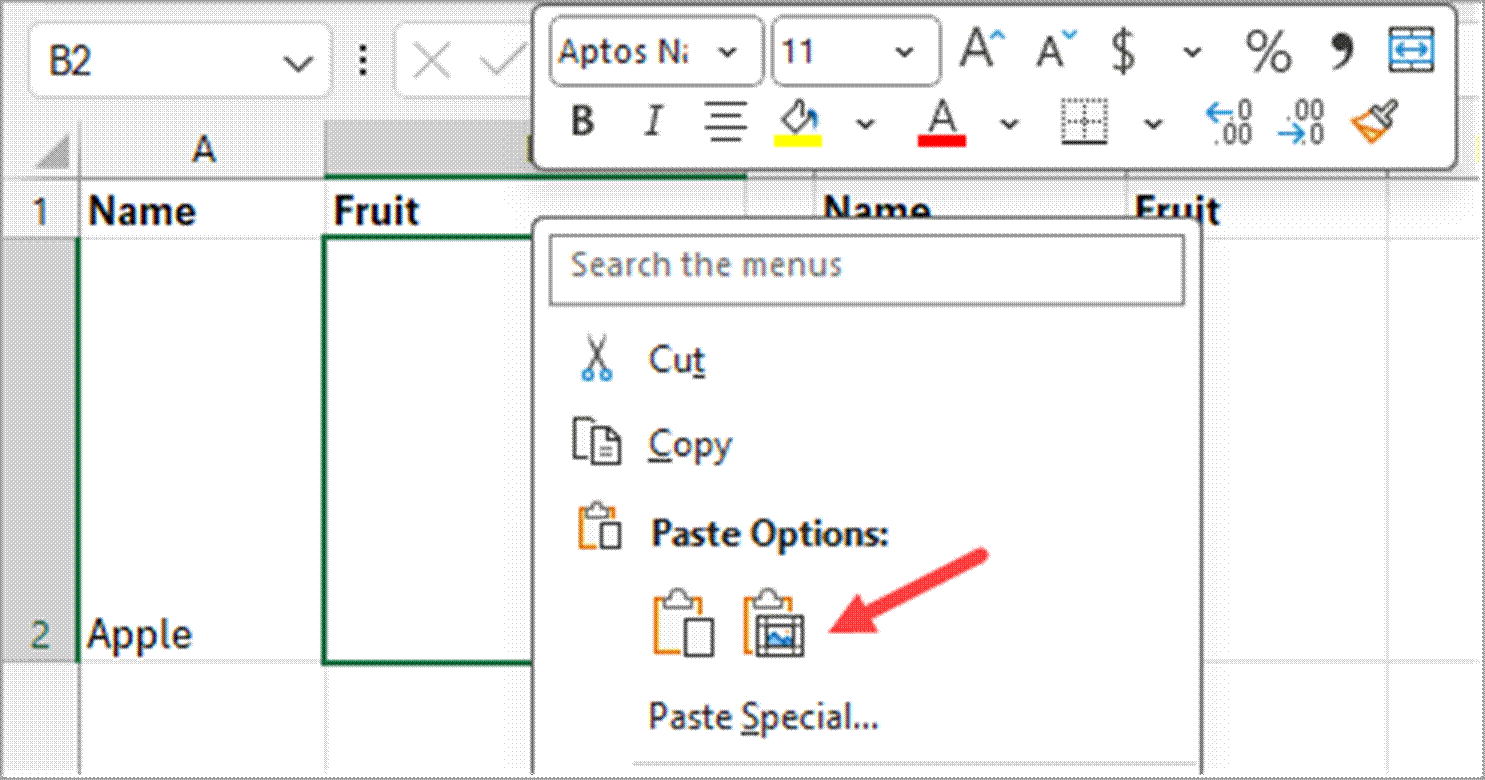Toggle Italic formatting in mini toolbar
The width and height of the screenshot is (1485, 780).
[654, 122]
